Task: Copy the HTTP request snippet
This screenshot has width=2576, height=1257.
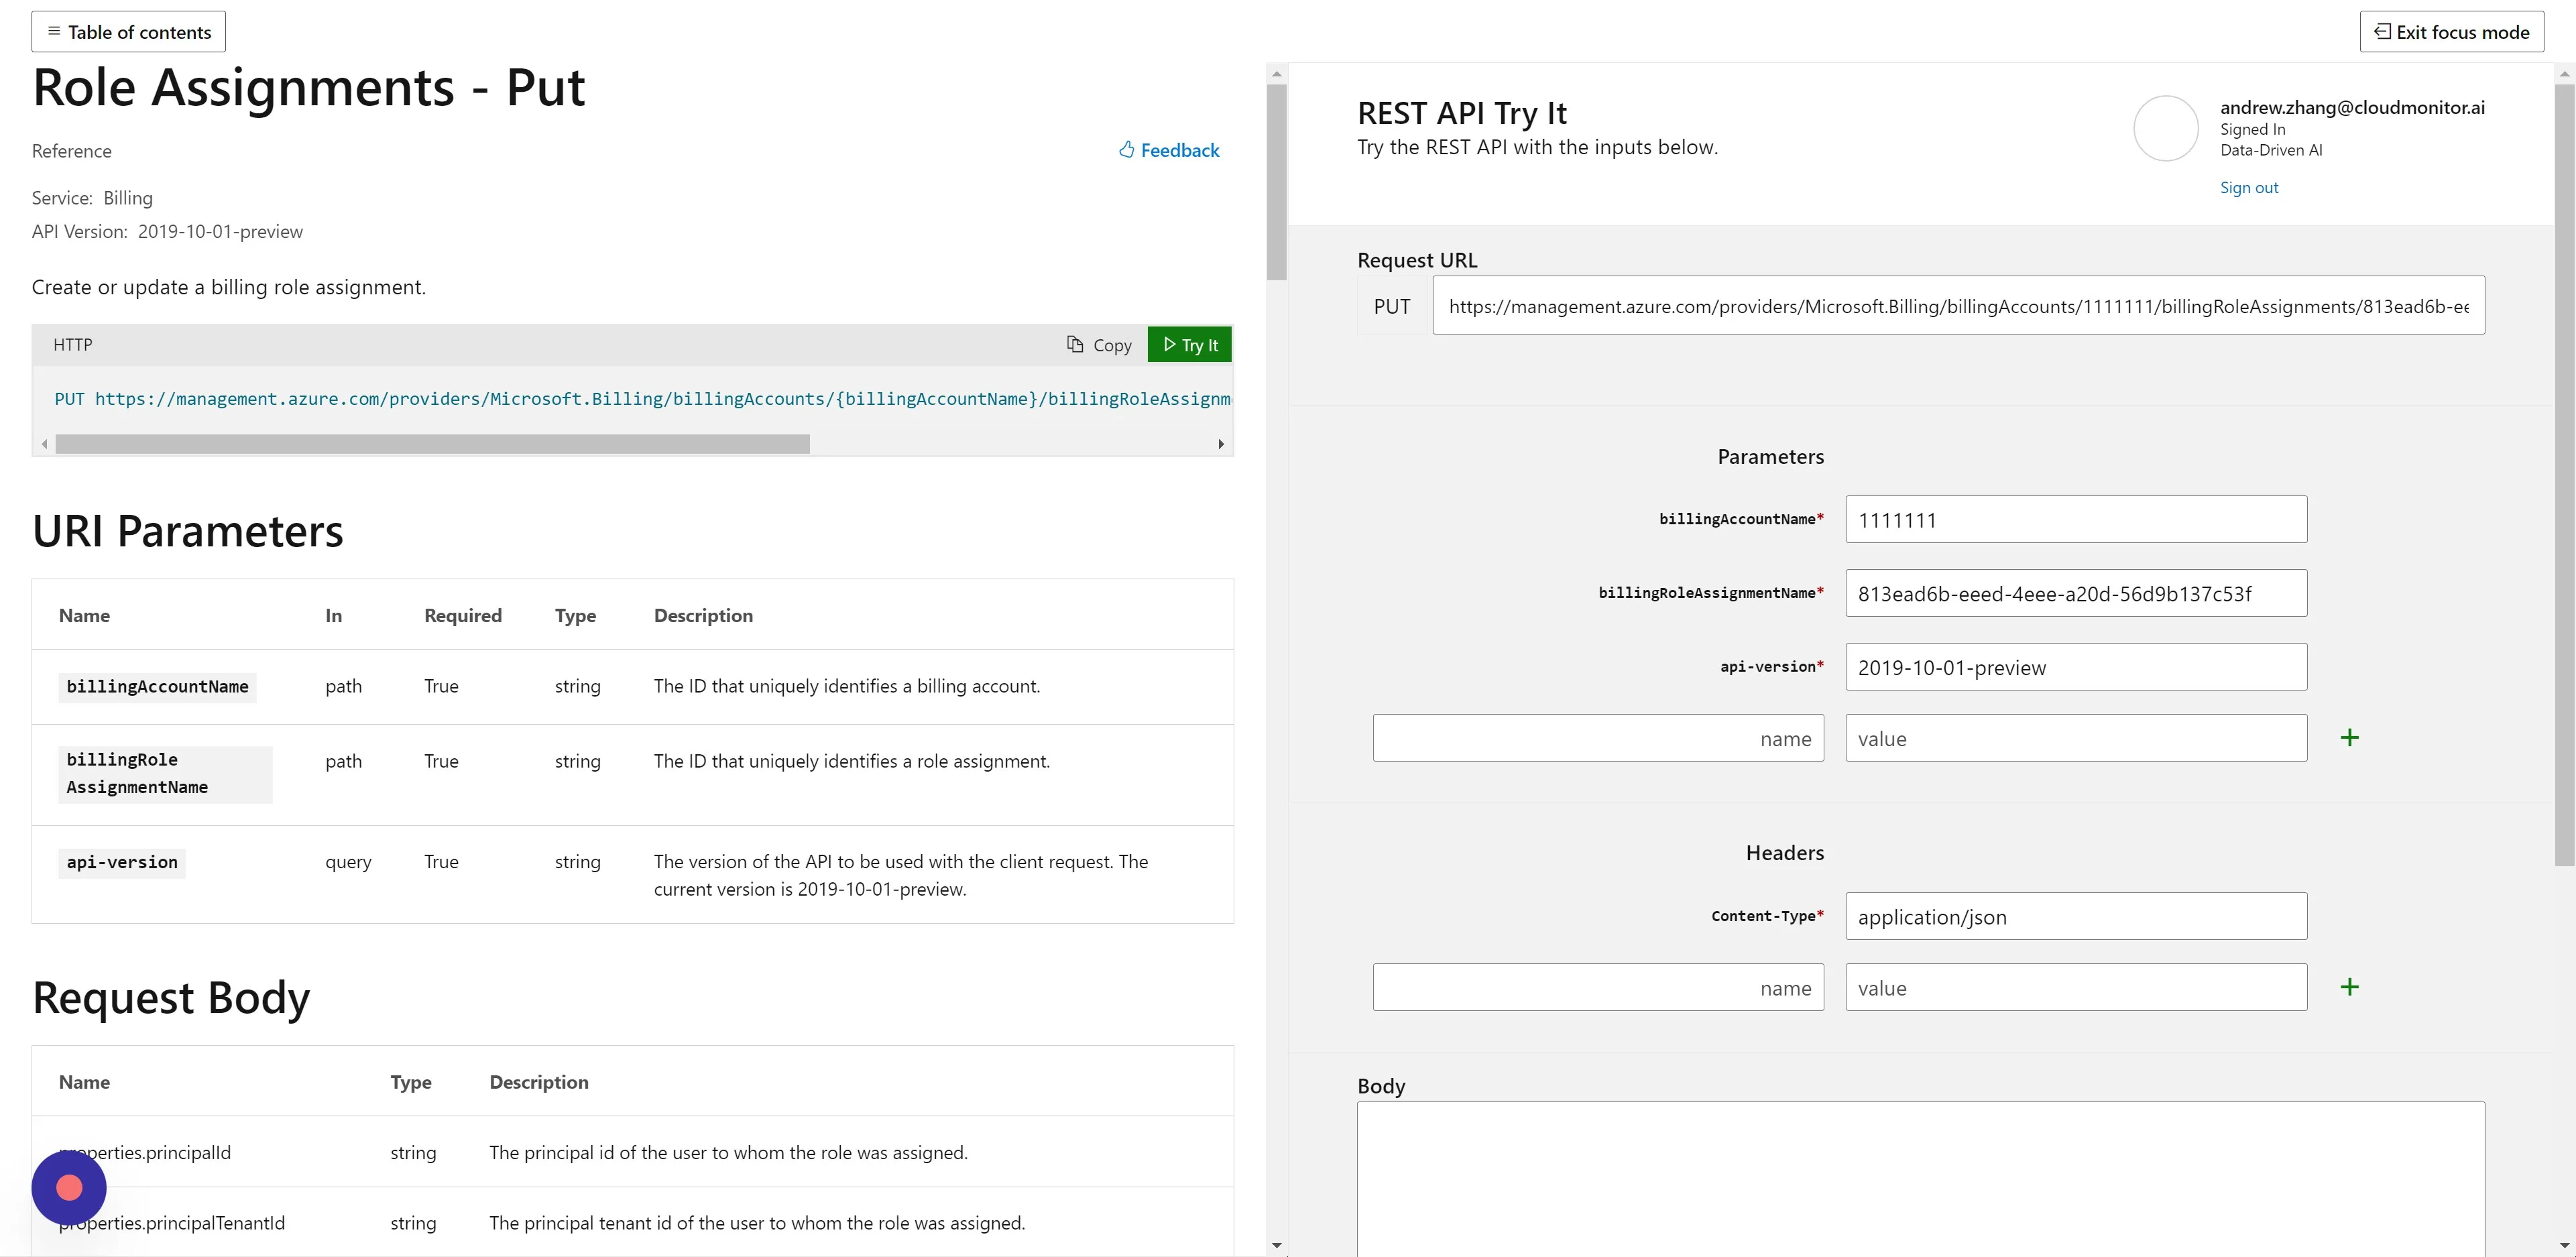Action: tap(1099, 345)
